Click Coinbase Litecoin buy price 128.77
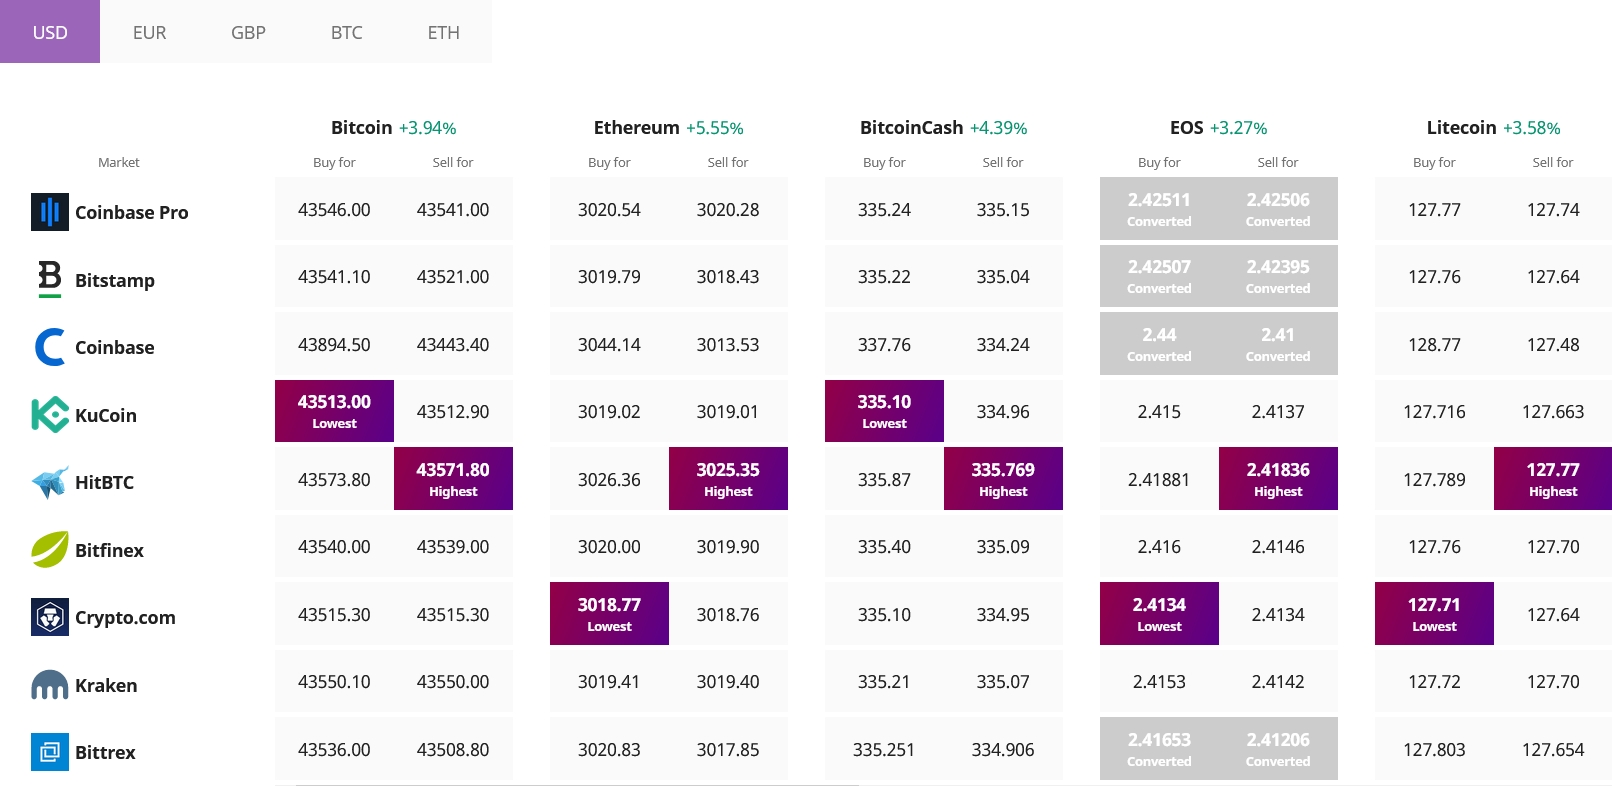This screenshot has height=786, width=1612. click(1434, 345)
